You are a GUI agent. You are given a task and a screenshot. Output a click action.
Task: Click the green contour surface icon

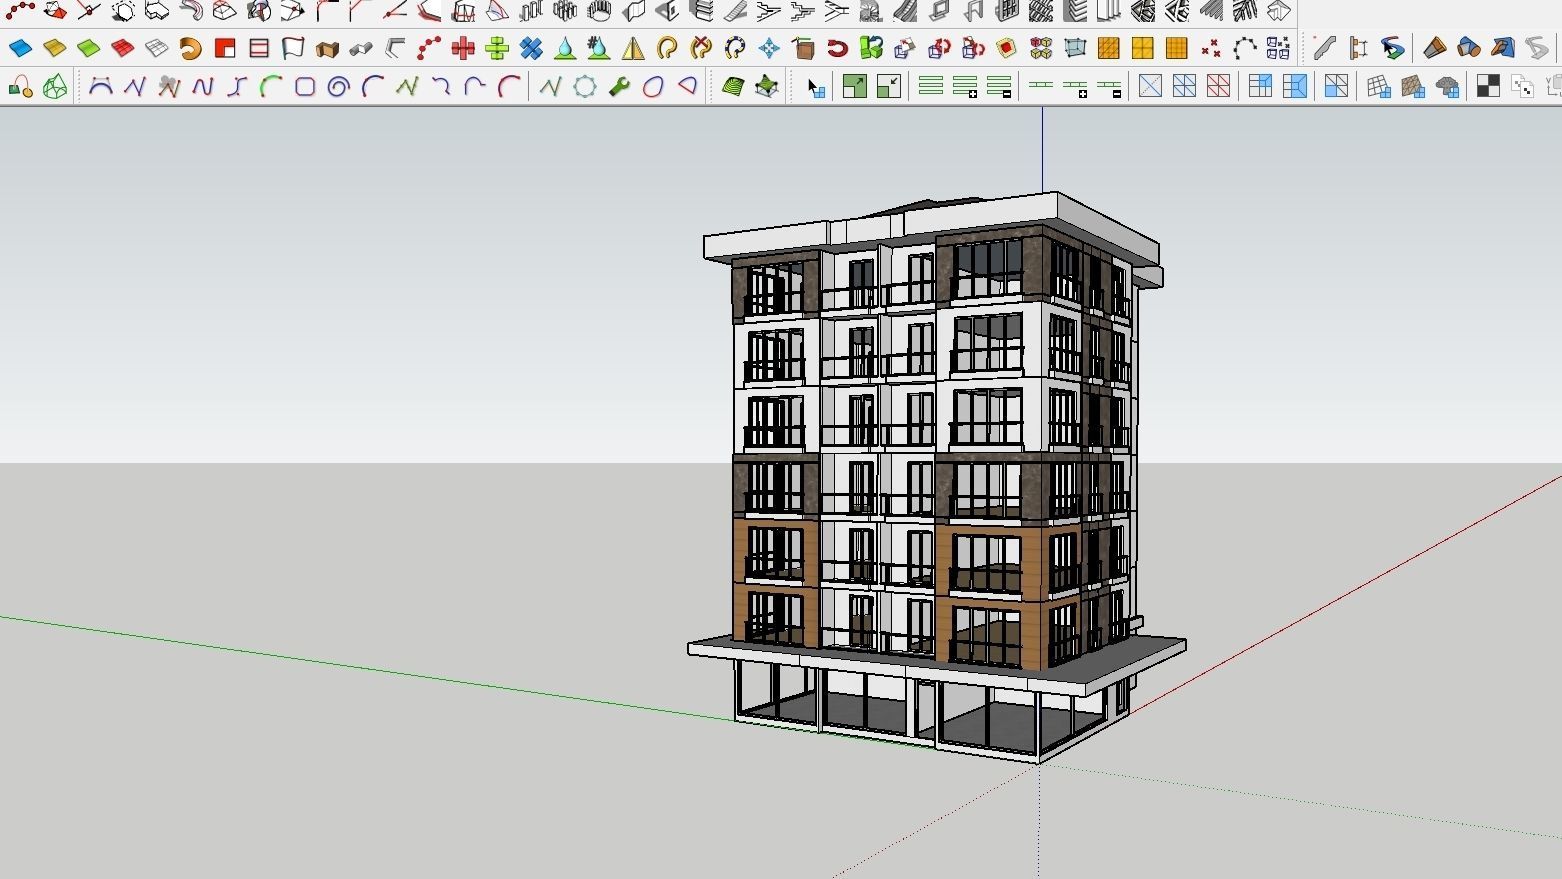coord(733,87)
